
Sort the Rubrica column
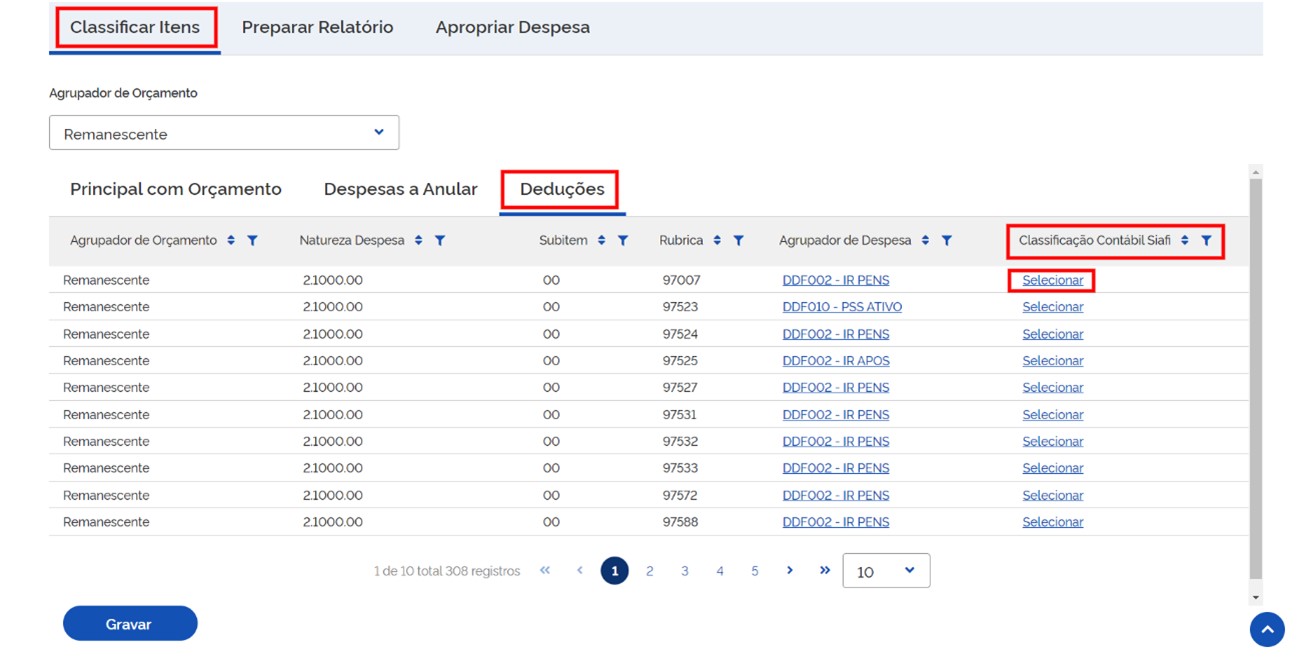[x=717, y=241]
